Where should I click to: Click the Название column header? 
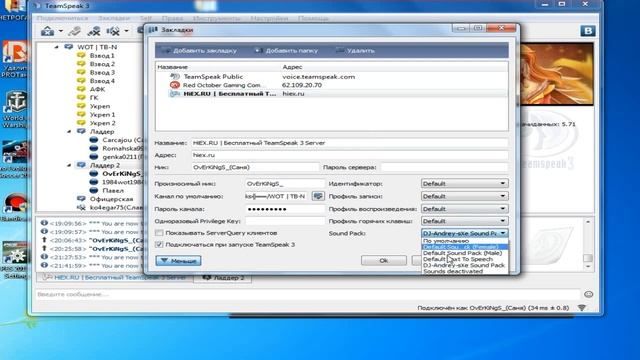[218, 67]
